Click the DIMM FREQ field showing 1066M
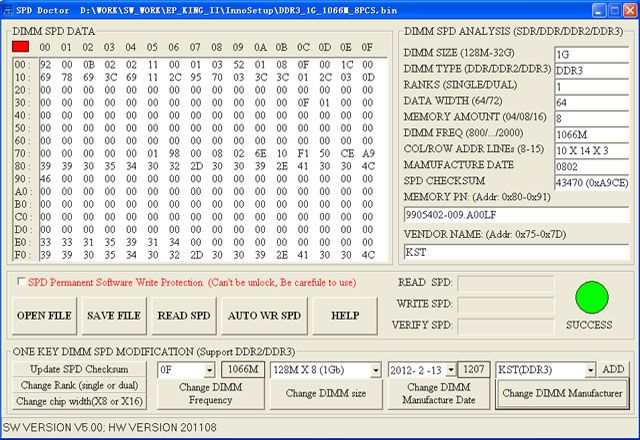The width and height of the screenshot is (640, 440). (x=591, y=134)
